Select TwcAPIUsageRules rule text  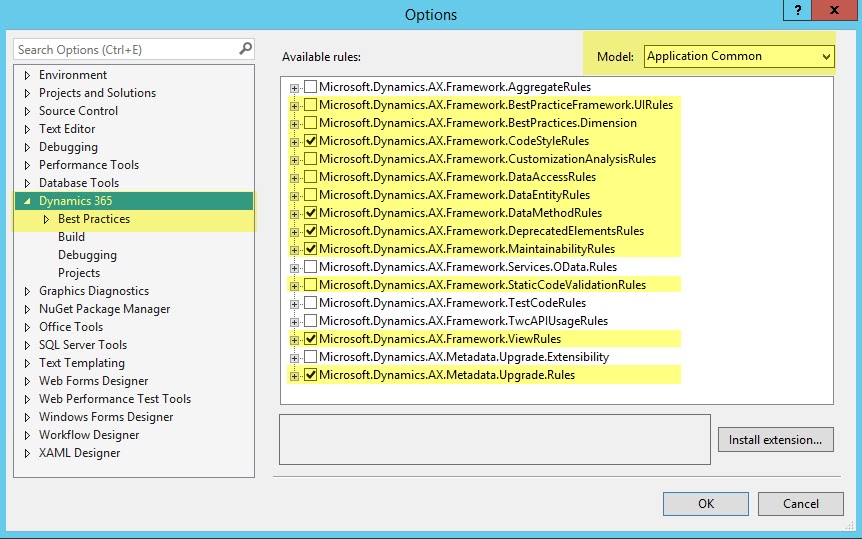pos(463,321)
